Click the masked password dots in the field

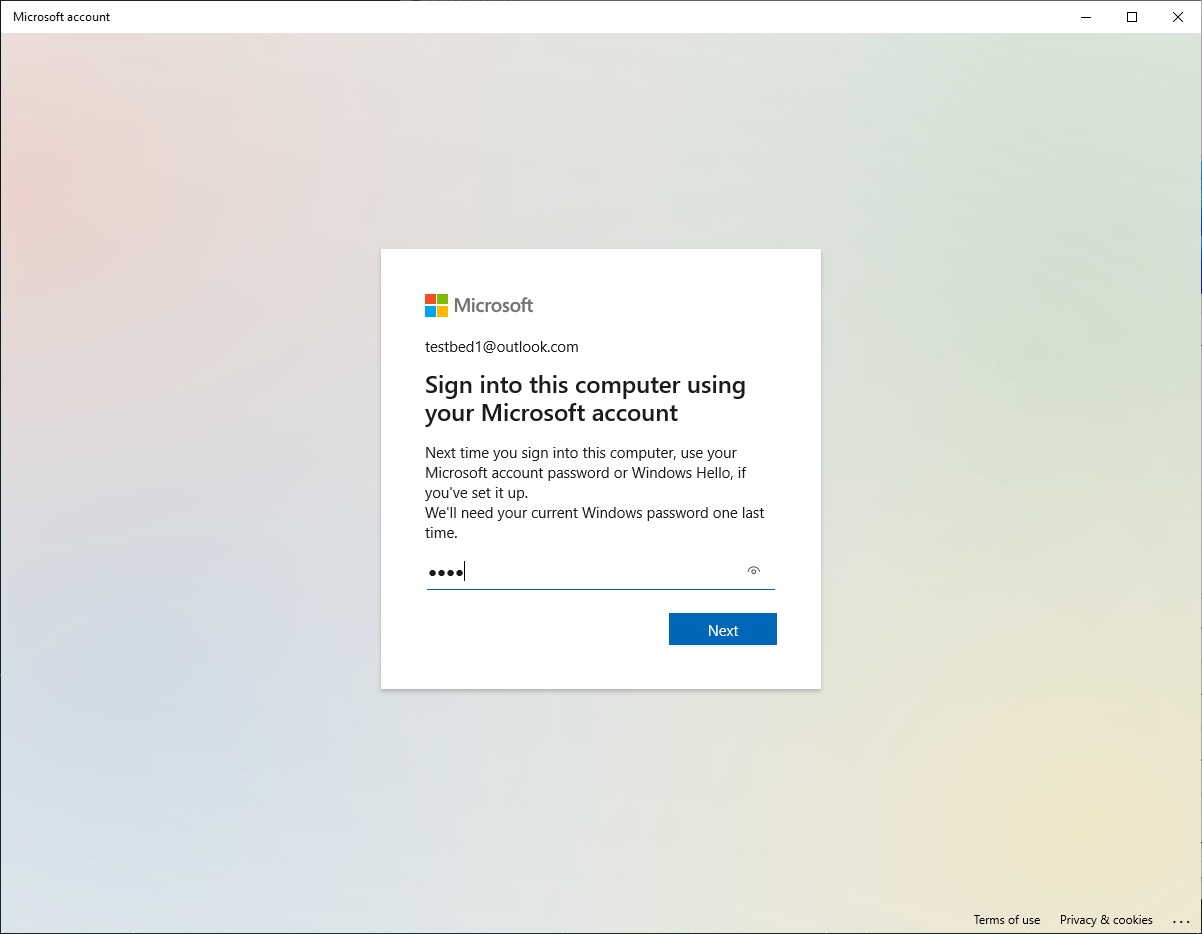pos(444,572)
